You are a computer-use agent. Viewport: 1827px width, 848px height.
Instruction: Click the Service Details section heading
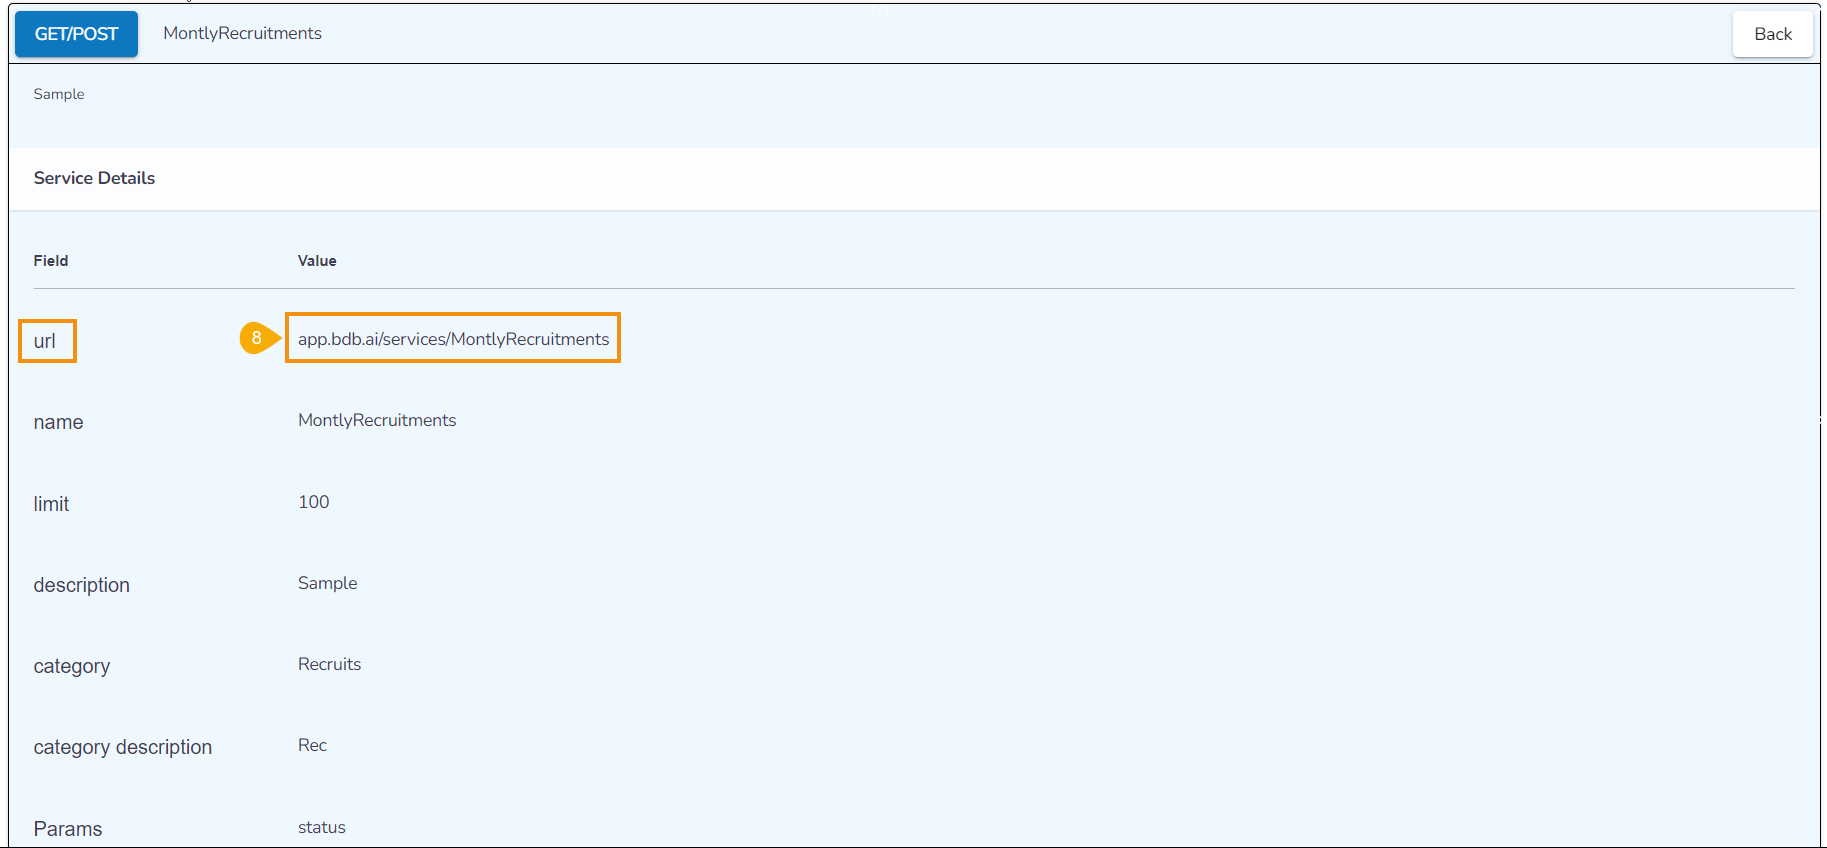94,178
